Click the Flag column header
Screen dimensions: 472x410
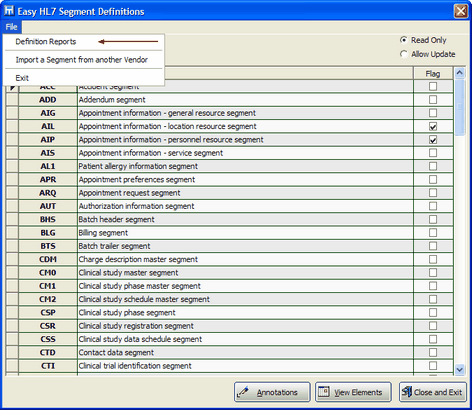coord(433,74)
